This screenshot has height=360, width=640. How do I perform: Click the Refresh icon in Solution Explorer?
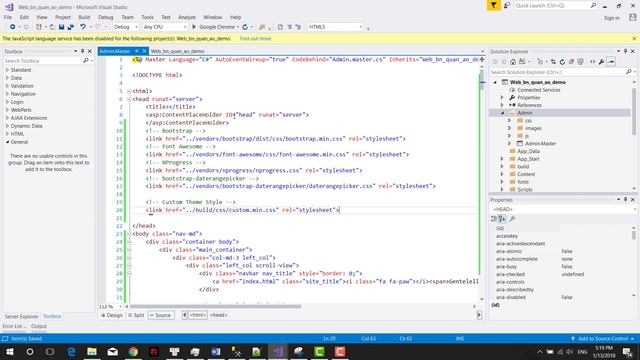(562, 62)
